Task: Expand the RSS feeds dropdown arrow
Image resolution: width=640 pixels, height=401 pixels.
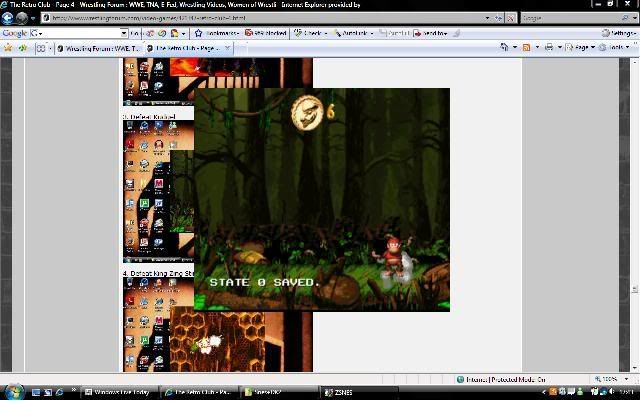Action: [x=537, y=47]
